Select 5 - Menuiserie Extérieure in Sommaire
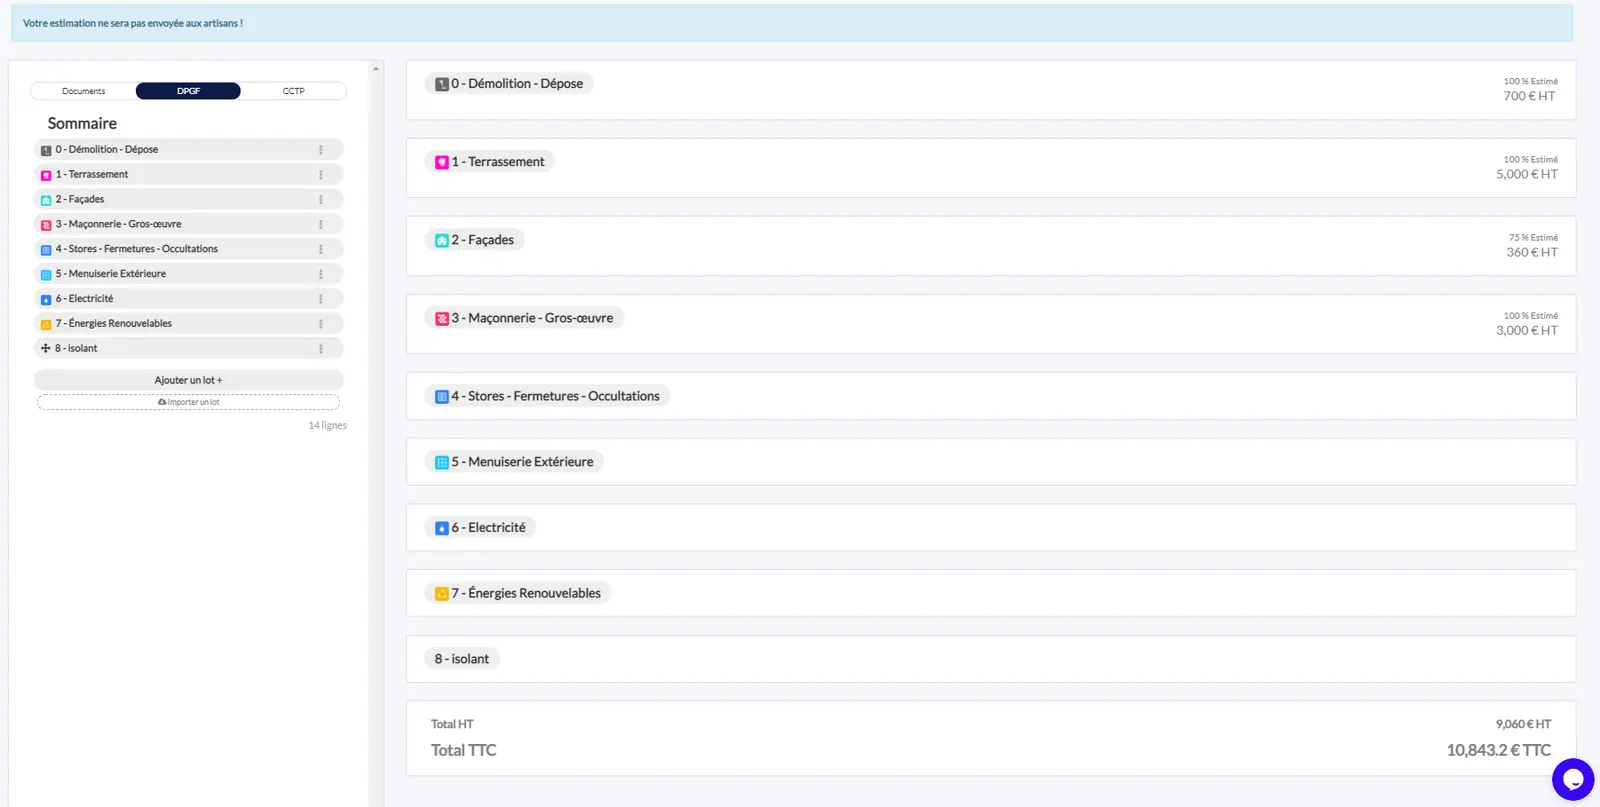Viewport: 1600px width, 807px height. 188,274
